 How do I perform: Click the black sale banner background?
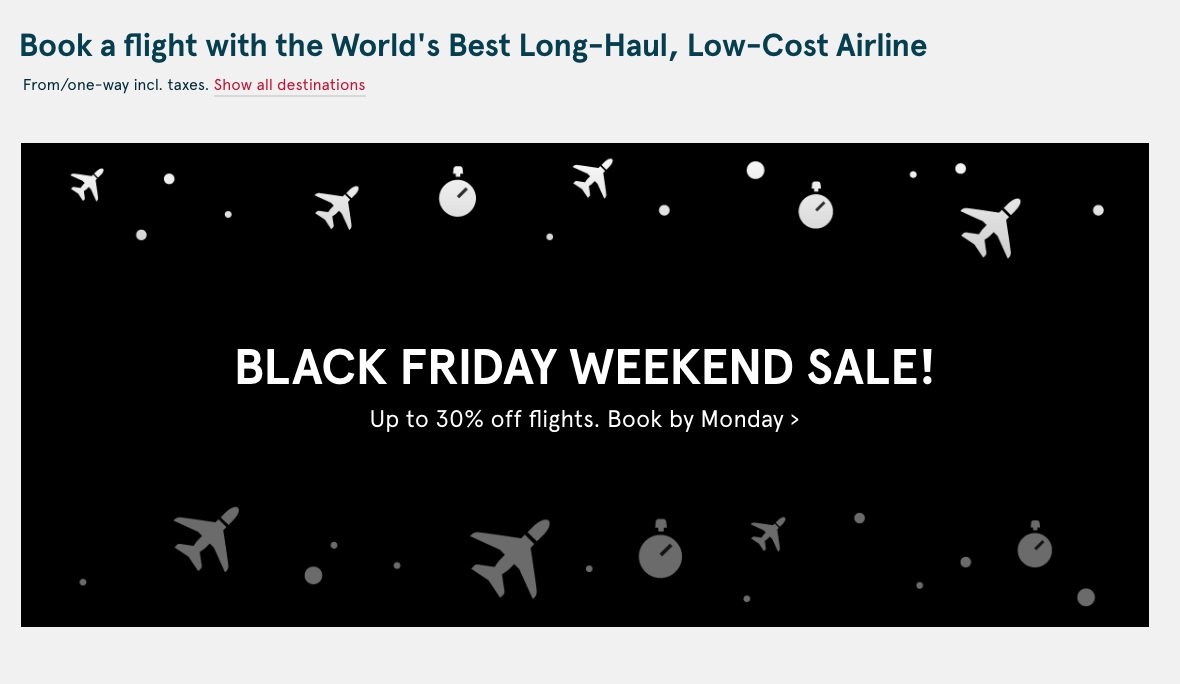pos(585,301)
